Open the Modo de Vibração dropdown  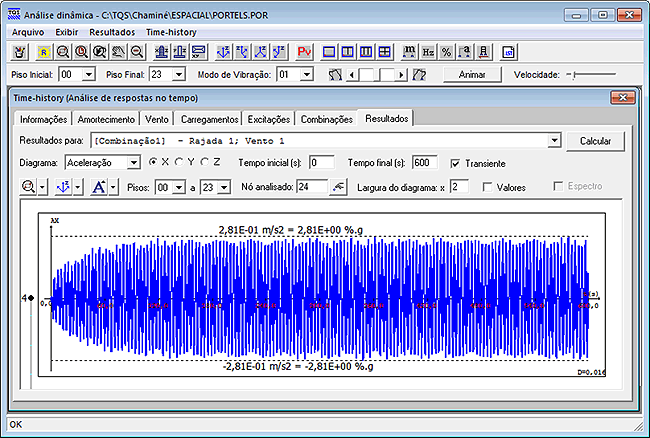(306, 75)
